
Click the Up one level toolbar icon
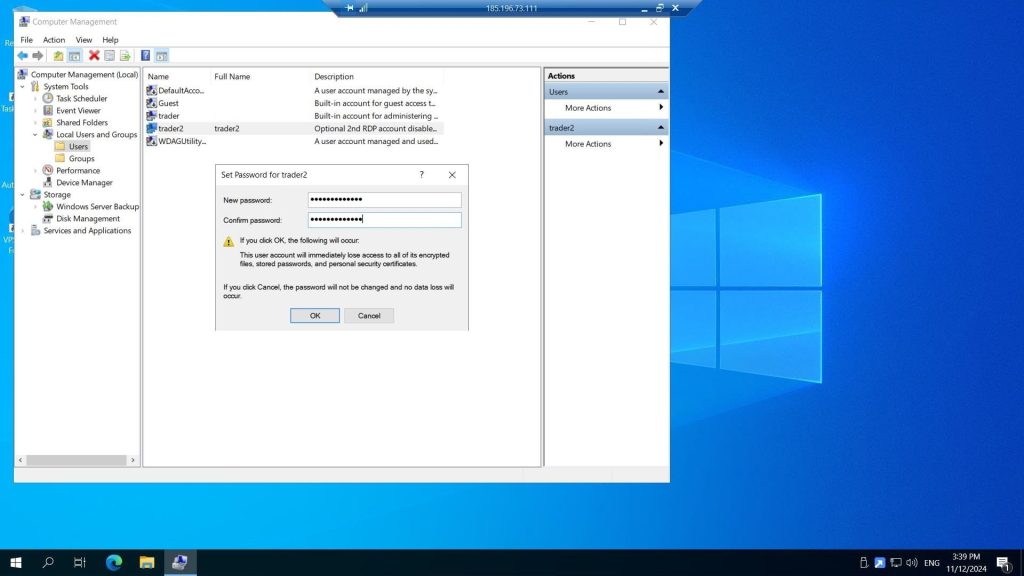pyautogui.click(x=58, y=56)
